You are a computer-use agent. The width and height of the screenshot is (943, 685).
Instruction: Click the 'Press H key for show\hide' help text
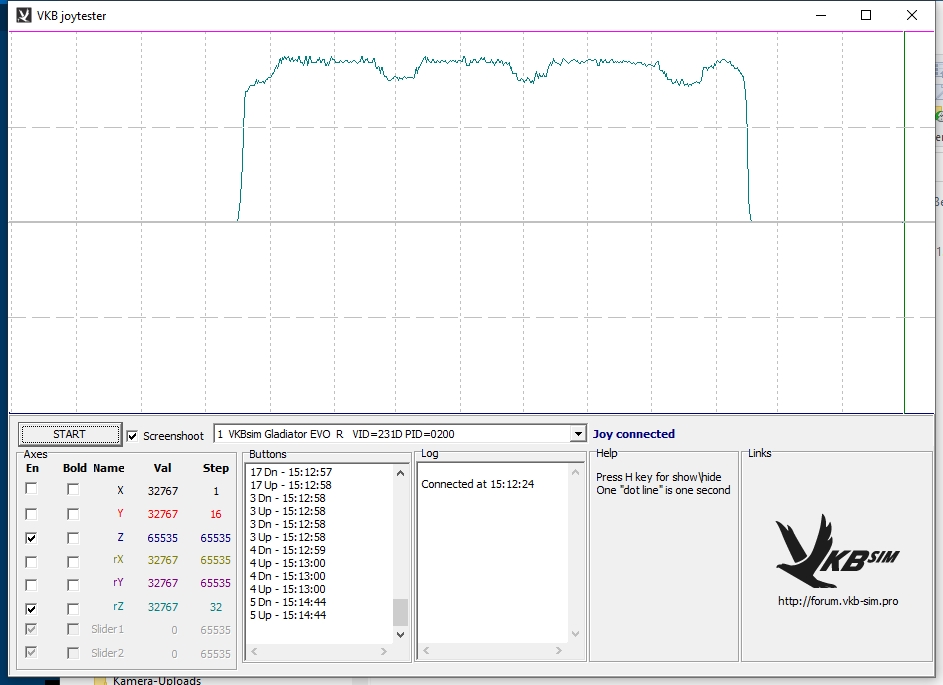click(x=659, y=477)
